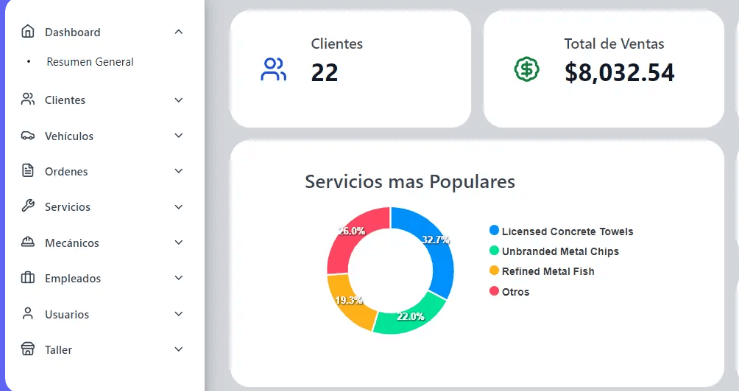Click the green dollar badge icon
This screenshot has width=739, height=391.
point(526,70)
